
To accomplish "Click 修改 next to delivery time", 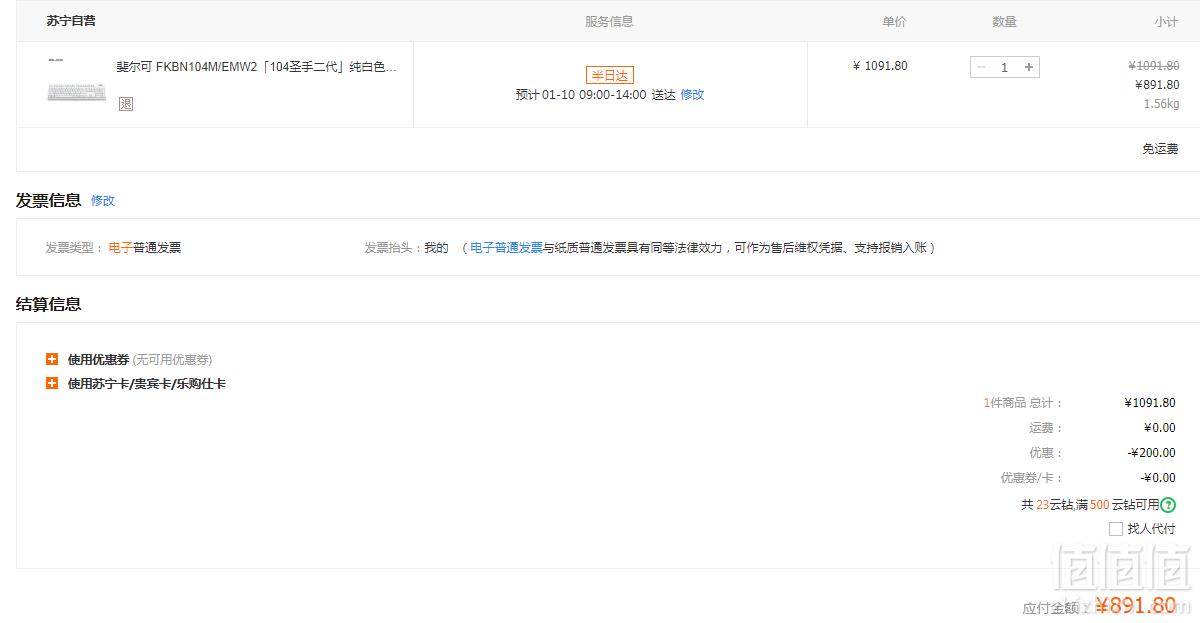I will click(x=692, y=95).
